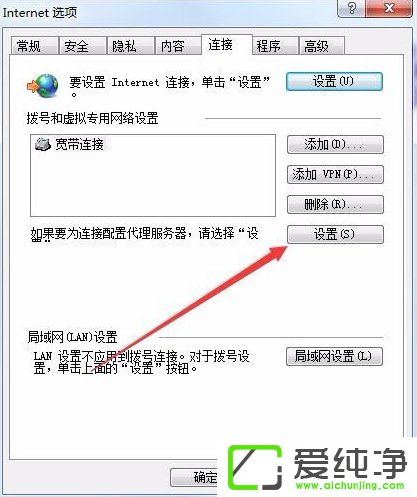Click the 设置(U) setup button
The height and width of the screenshot is (497, 417).
334,82
